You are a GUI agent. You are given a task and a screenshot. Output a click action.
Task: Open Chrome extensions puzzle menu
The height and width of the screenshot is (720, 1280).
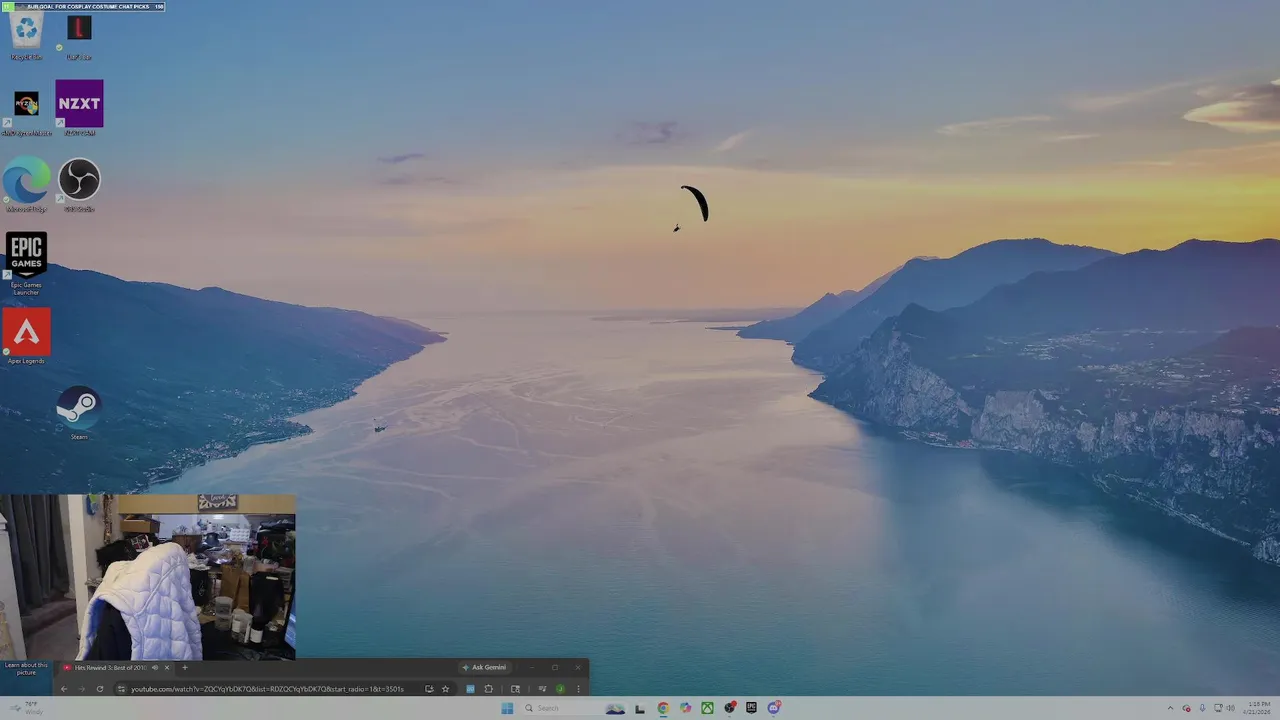tap(489, 689)
